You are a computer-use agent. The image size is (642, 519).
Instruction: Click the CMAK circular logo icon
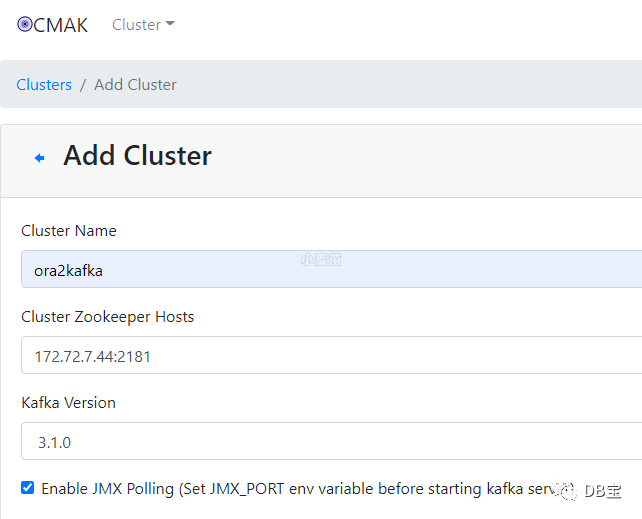(x=25, y=25)
